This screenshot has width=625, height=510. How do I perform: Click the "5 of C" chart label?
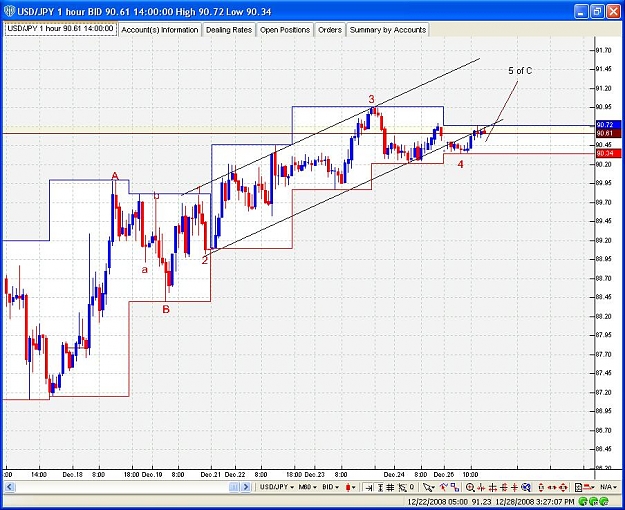click(520, 71)
